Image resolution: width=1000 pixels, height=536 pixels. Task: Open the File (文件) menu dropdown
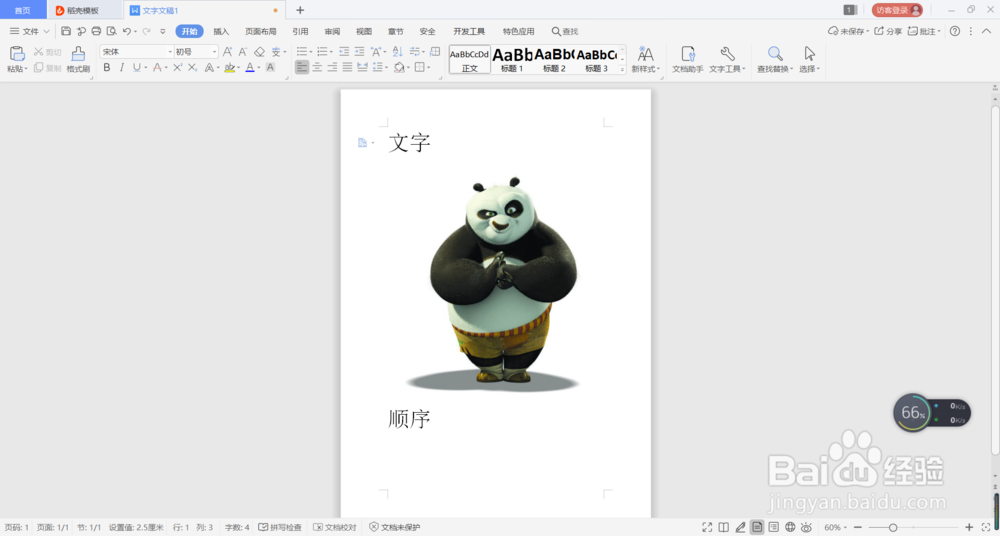pyautogui.click(x=29, y=31)
